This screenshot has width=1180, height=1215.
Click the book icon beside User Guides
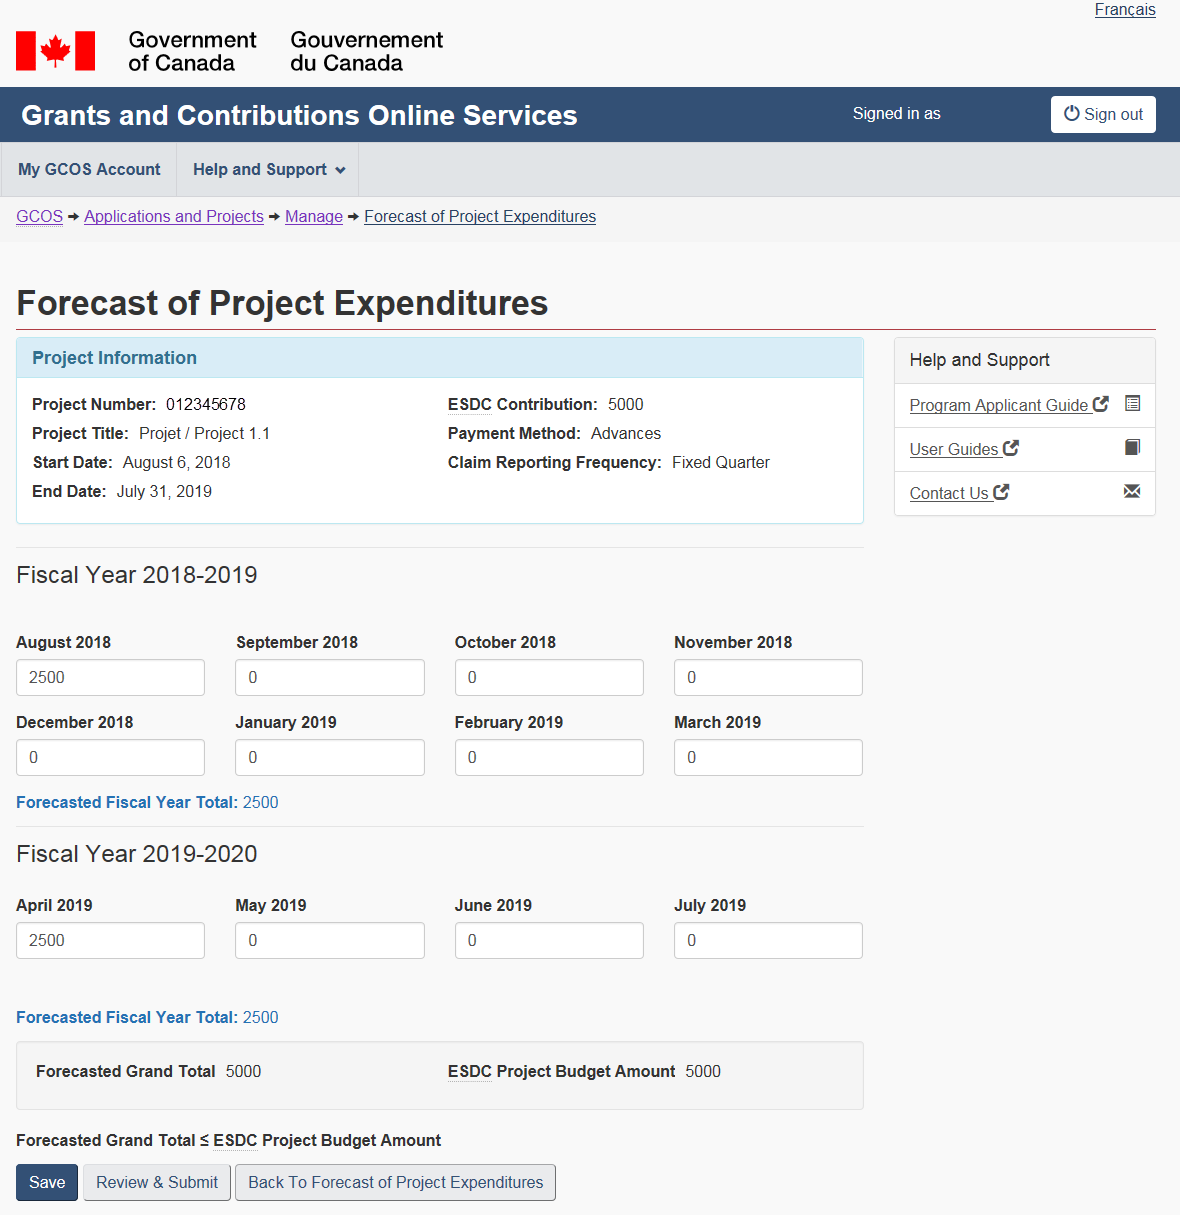point(1132,448)
